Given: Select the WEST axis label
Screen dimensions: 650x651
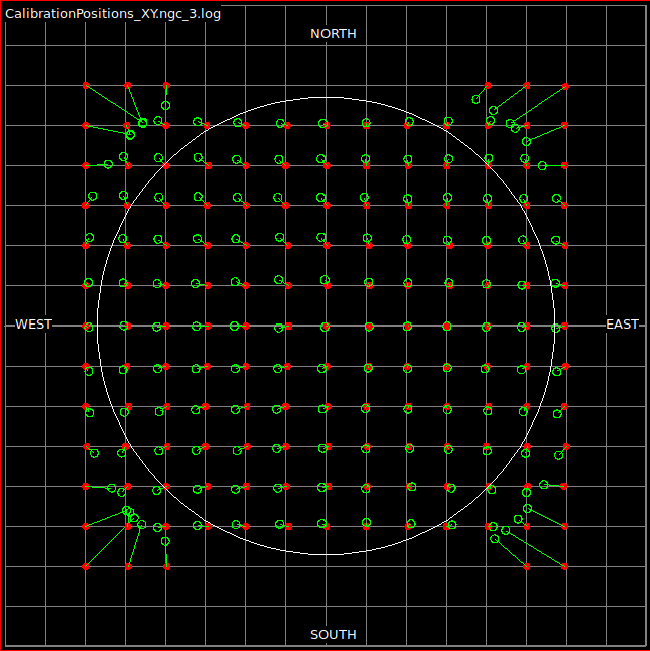Looking at the screenshot, I should coord(34,325).
